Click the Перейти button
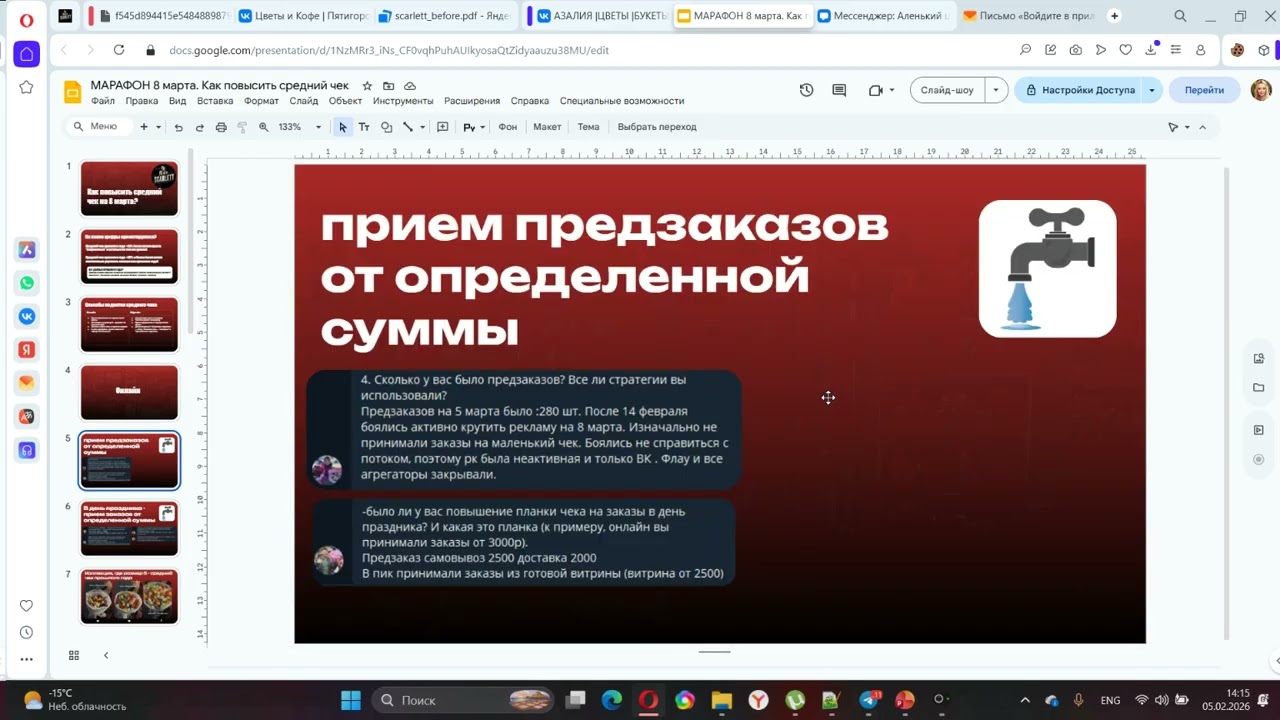The height and width of the screenshot is (720, 1280). click(1204, 90)
